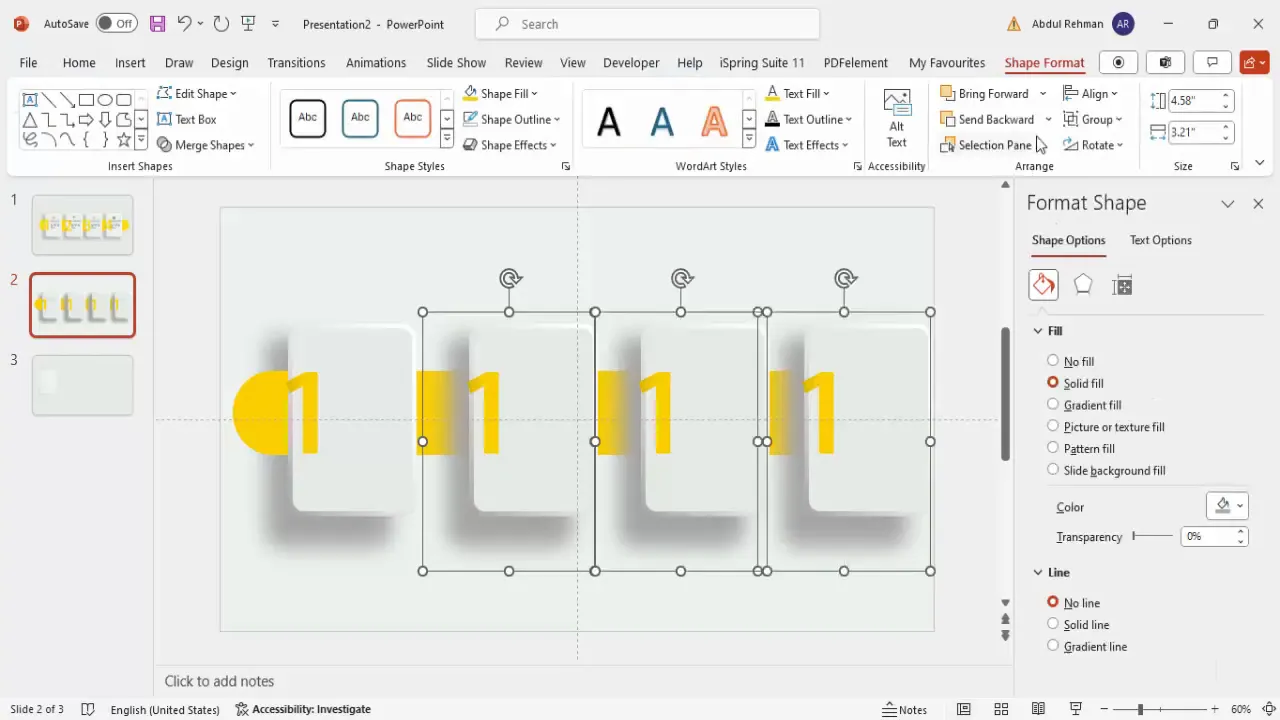This screenshot has width=1280, height=720.
Task: Open the Comments icon at top right
Action: [1212, 62]
